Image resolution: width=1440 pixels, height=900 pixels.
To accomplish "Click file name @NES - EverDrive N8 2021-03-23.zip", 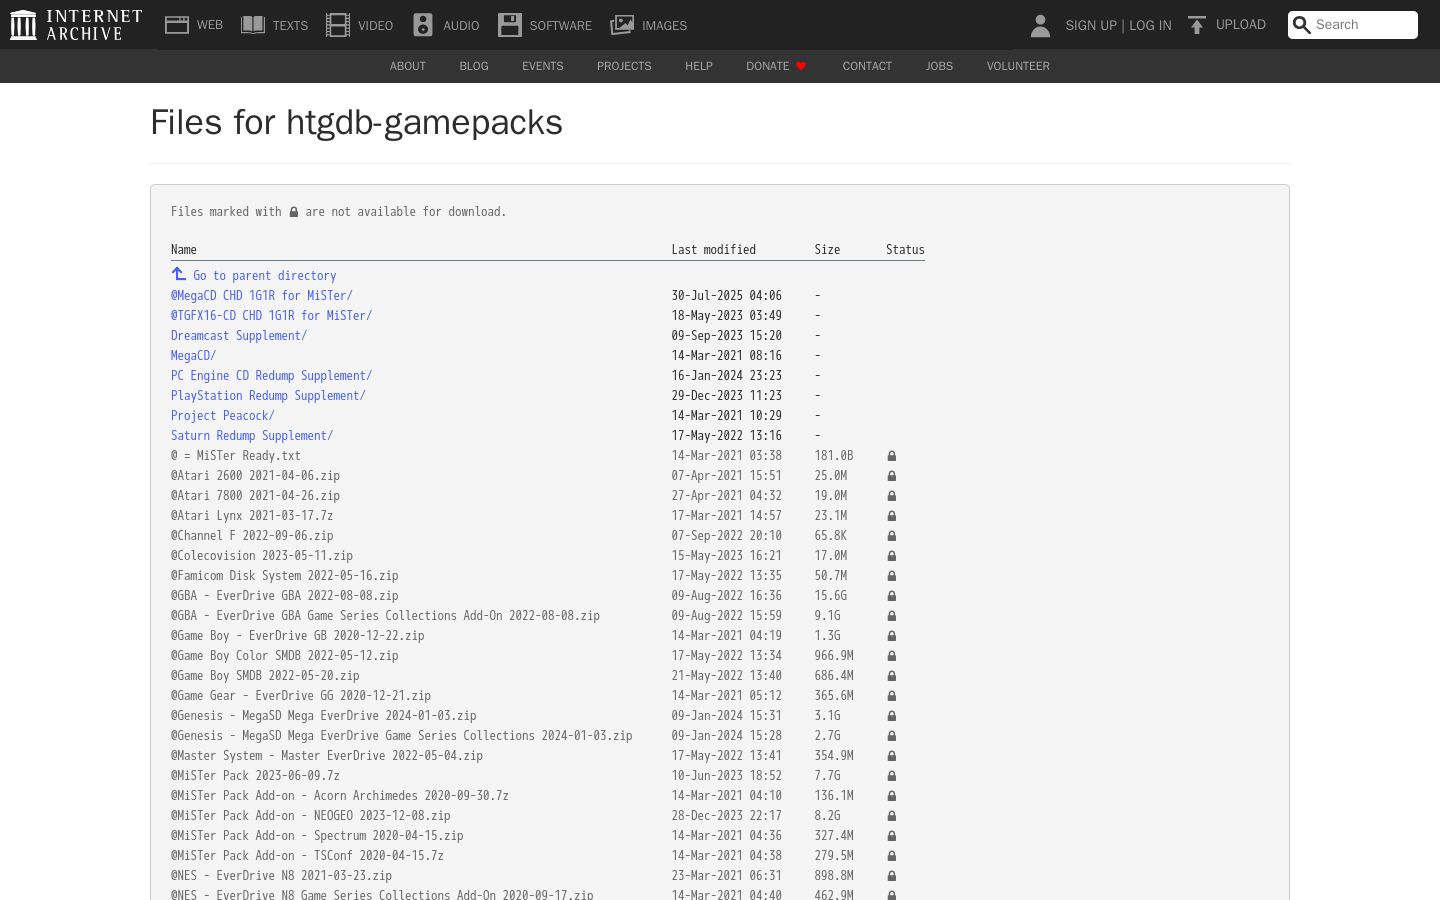I will (281, 876).
